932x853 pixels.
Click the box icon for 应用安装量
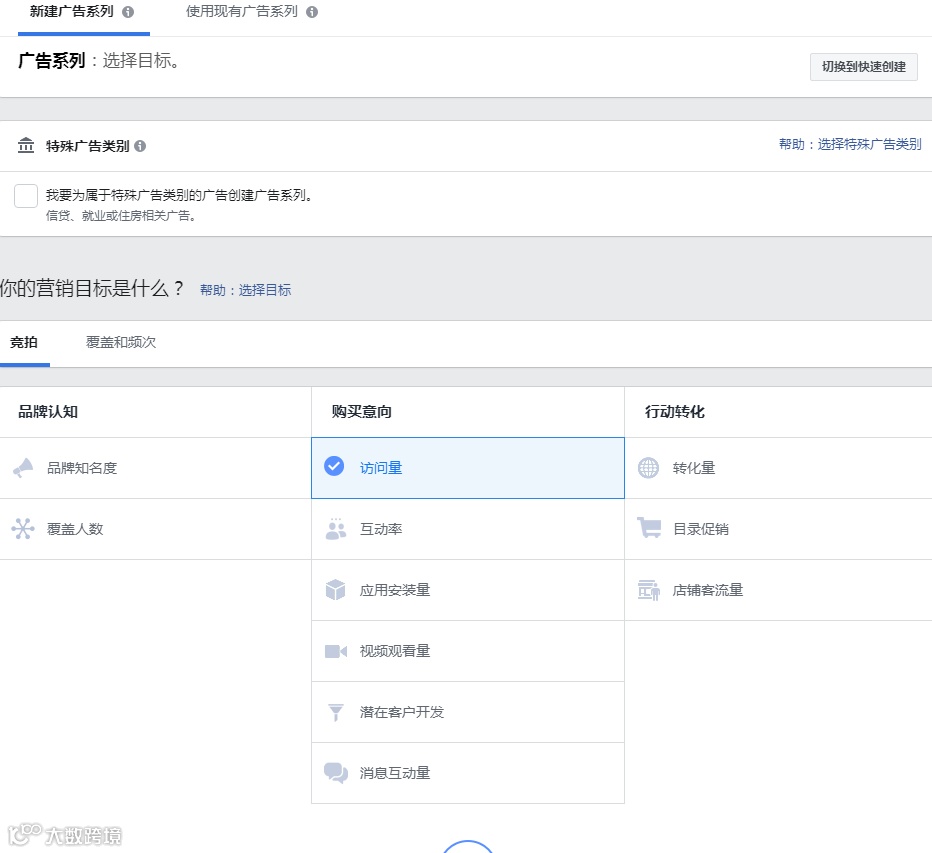[x=336, y=590]
